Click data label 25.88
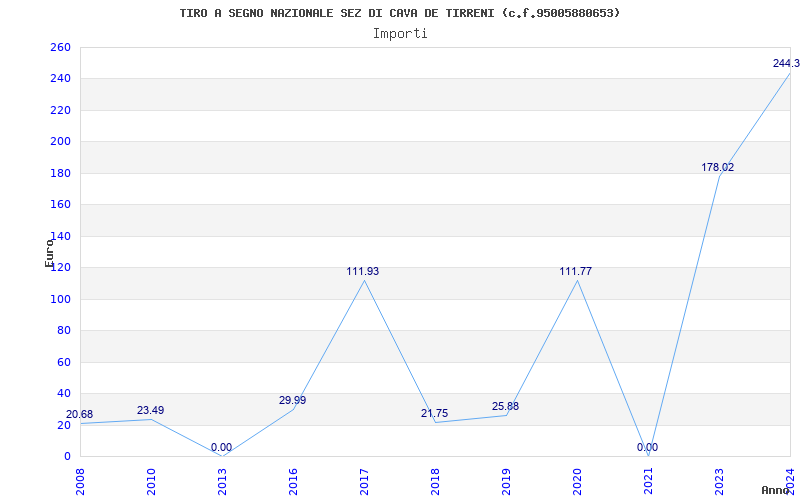The height and width of the screenshot is (500, 800). click(x=505, y=407)
